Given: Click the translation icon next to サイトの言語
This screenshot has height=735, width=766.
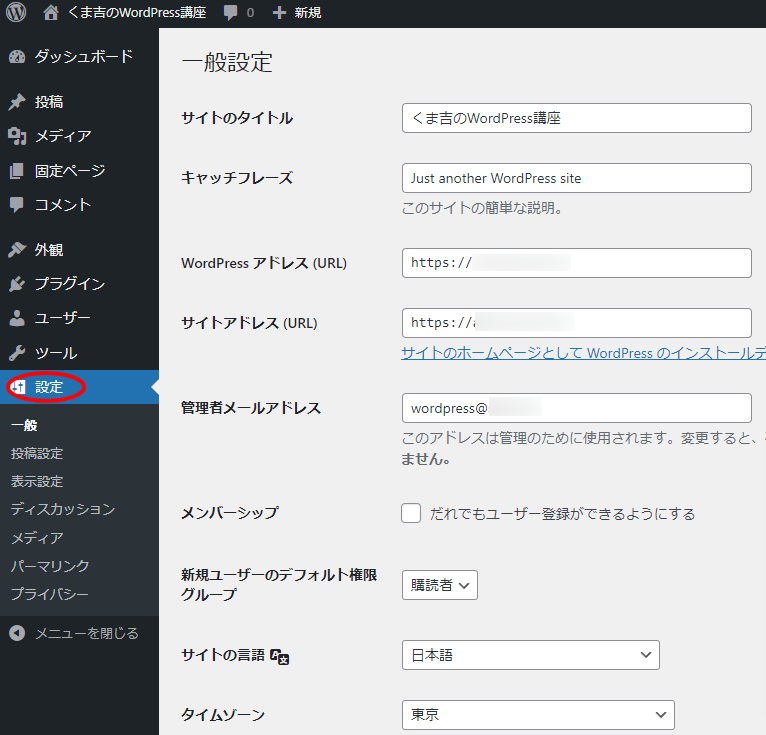Looking at the screenshot, I should click(x=280, y=656).
